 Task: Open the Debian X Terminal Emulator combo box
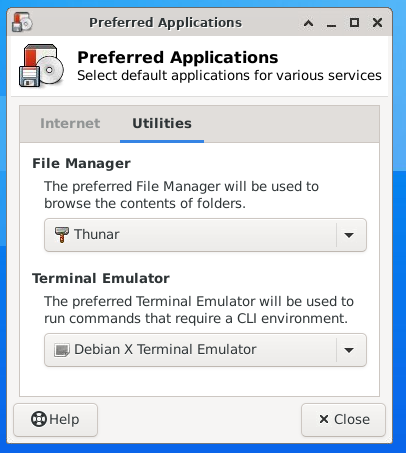pyautogui.click(x=205, y=350)
